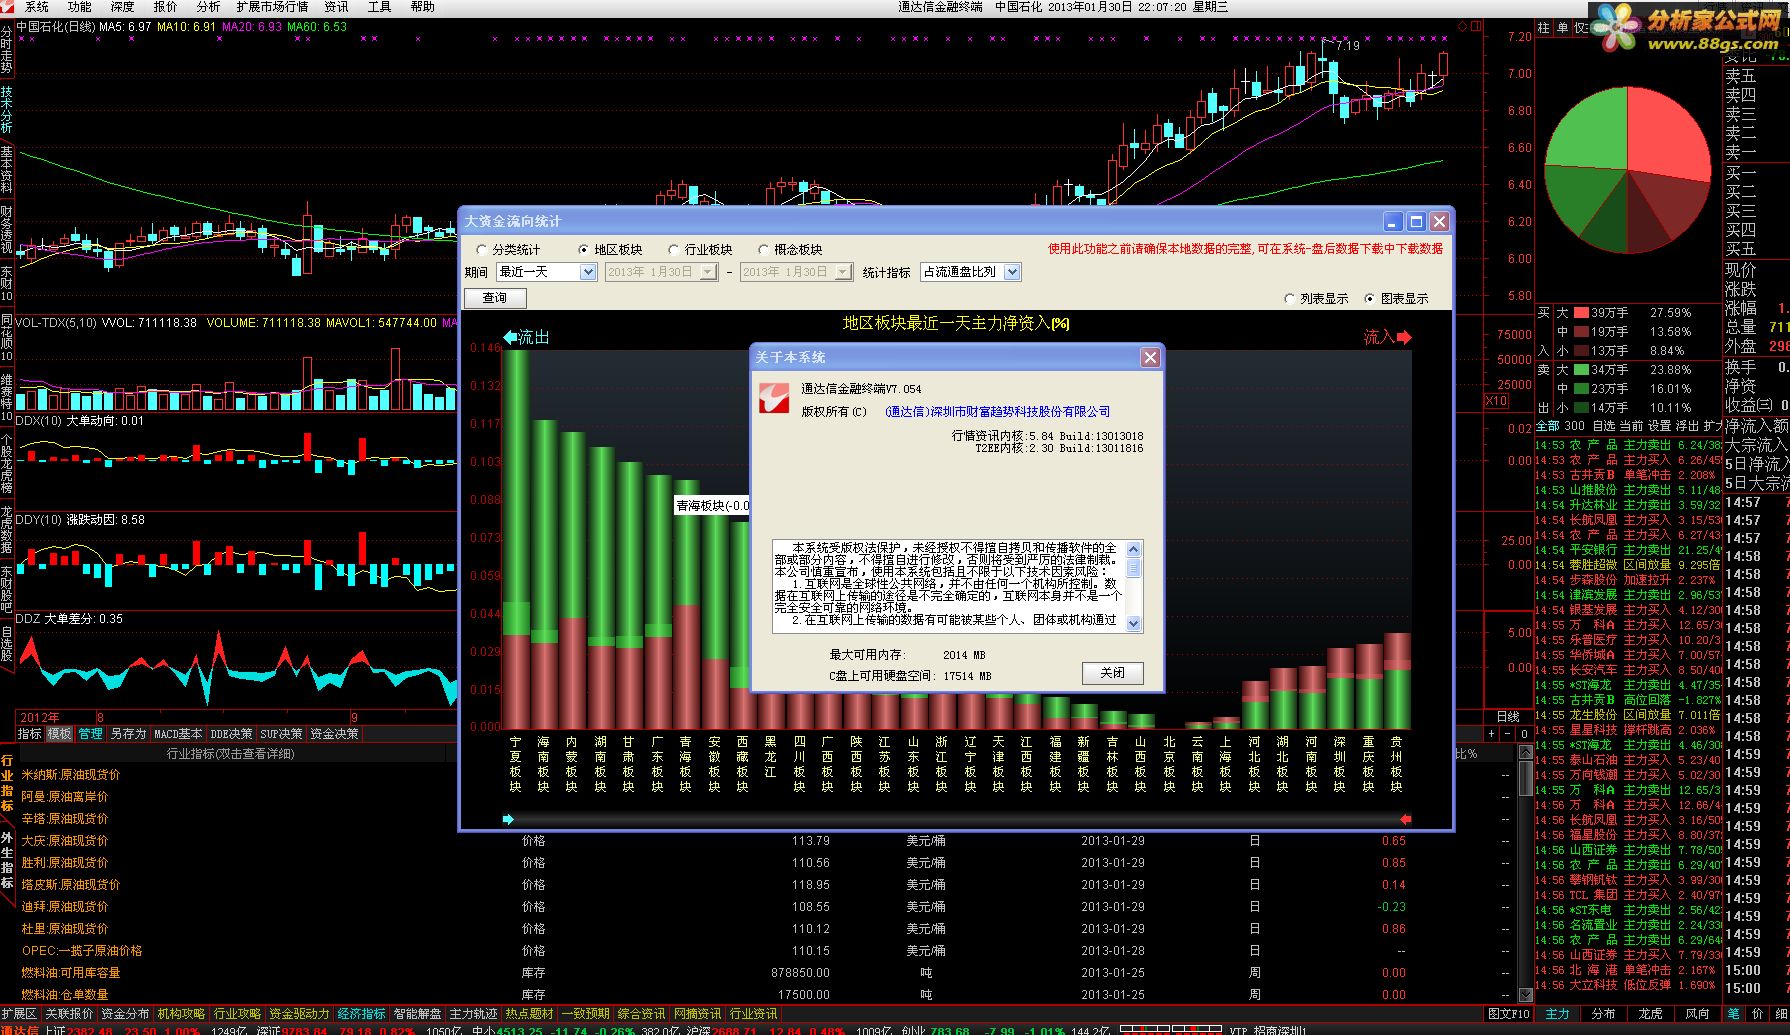This screenshot has height=1035, width=1790.
Task: Click 关闭 in the About dialog
Action: [x=1112, y=673]
